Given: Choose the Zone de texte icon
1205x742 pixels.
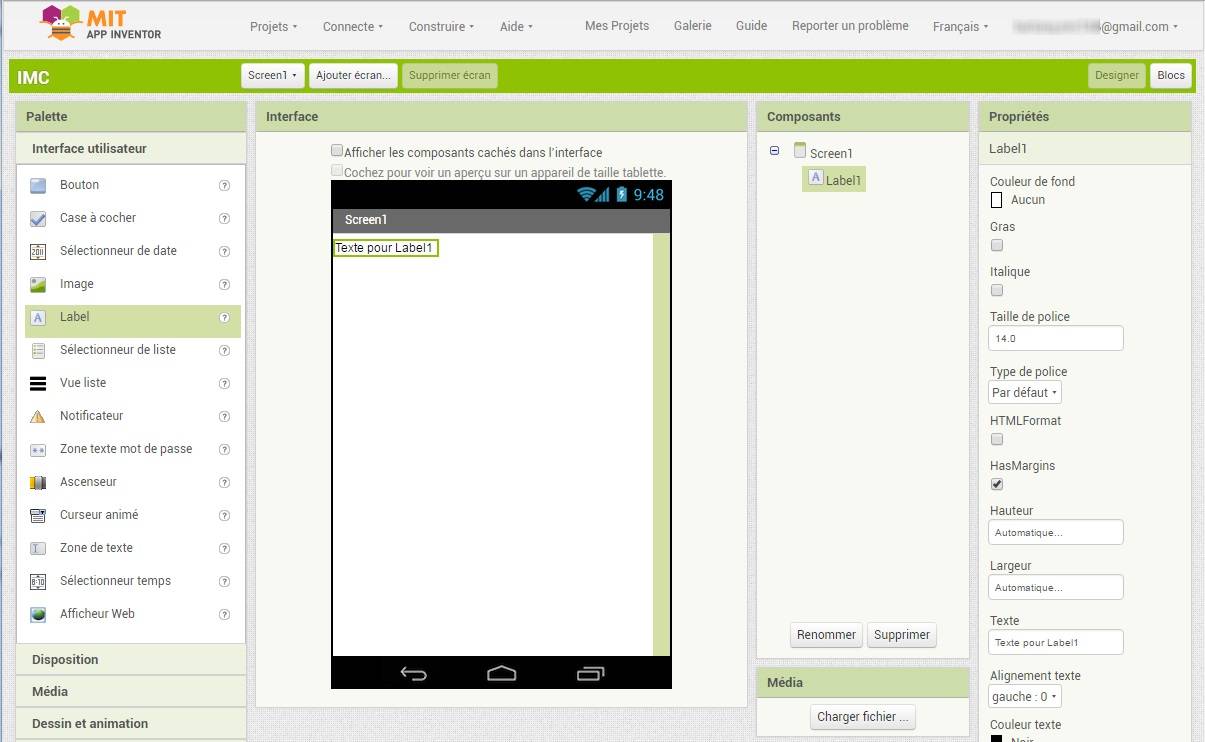Looking at the screenshot, I should tap(38, 548).
